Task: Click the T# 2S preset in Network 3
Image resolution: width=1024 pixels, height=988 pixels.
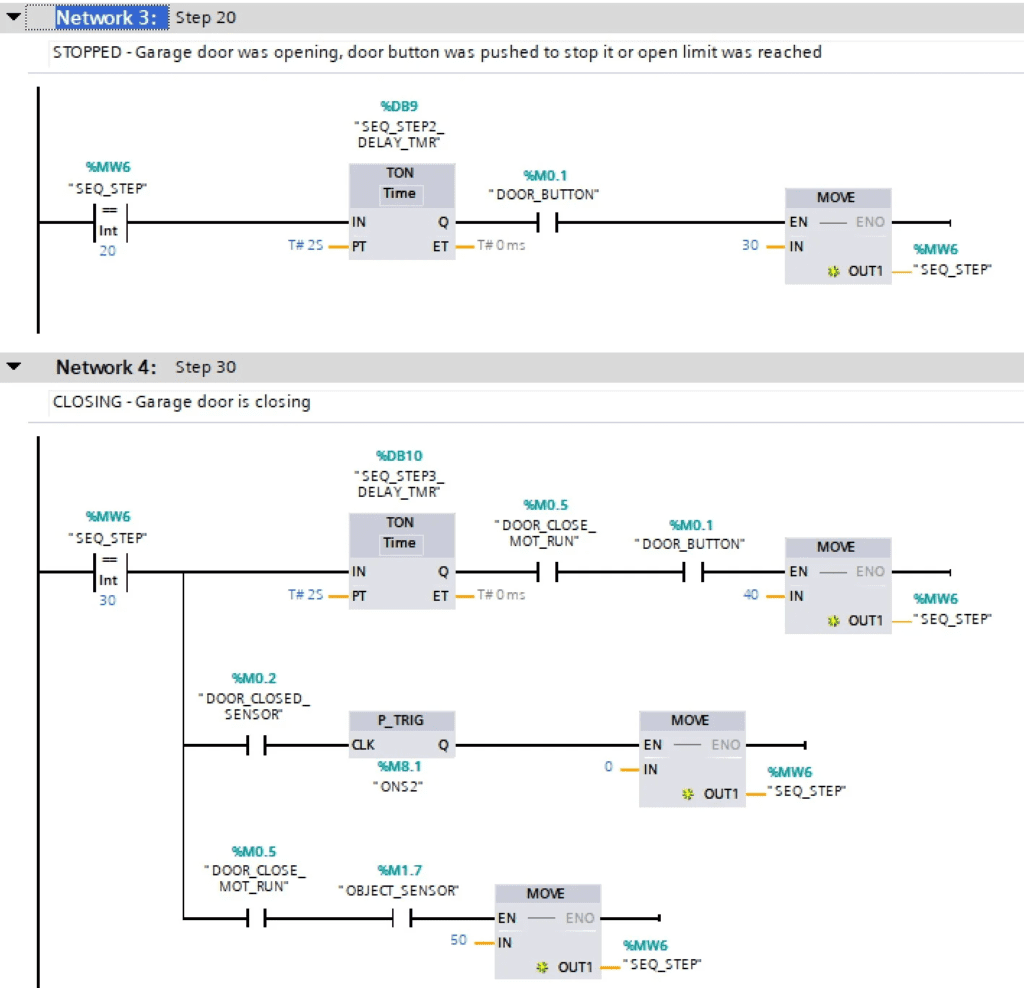Action: pos(306,245)
